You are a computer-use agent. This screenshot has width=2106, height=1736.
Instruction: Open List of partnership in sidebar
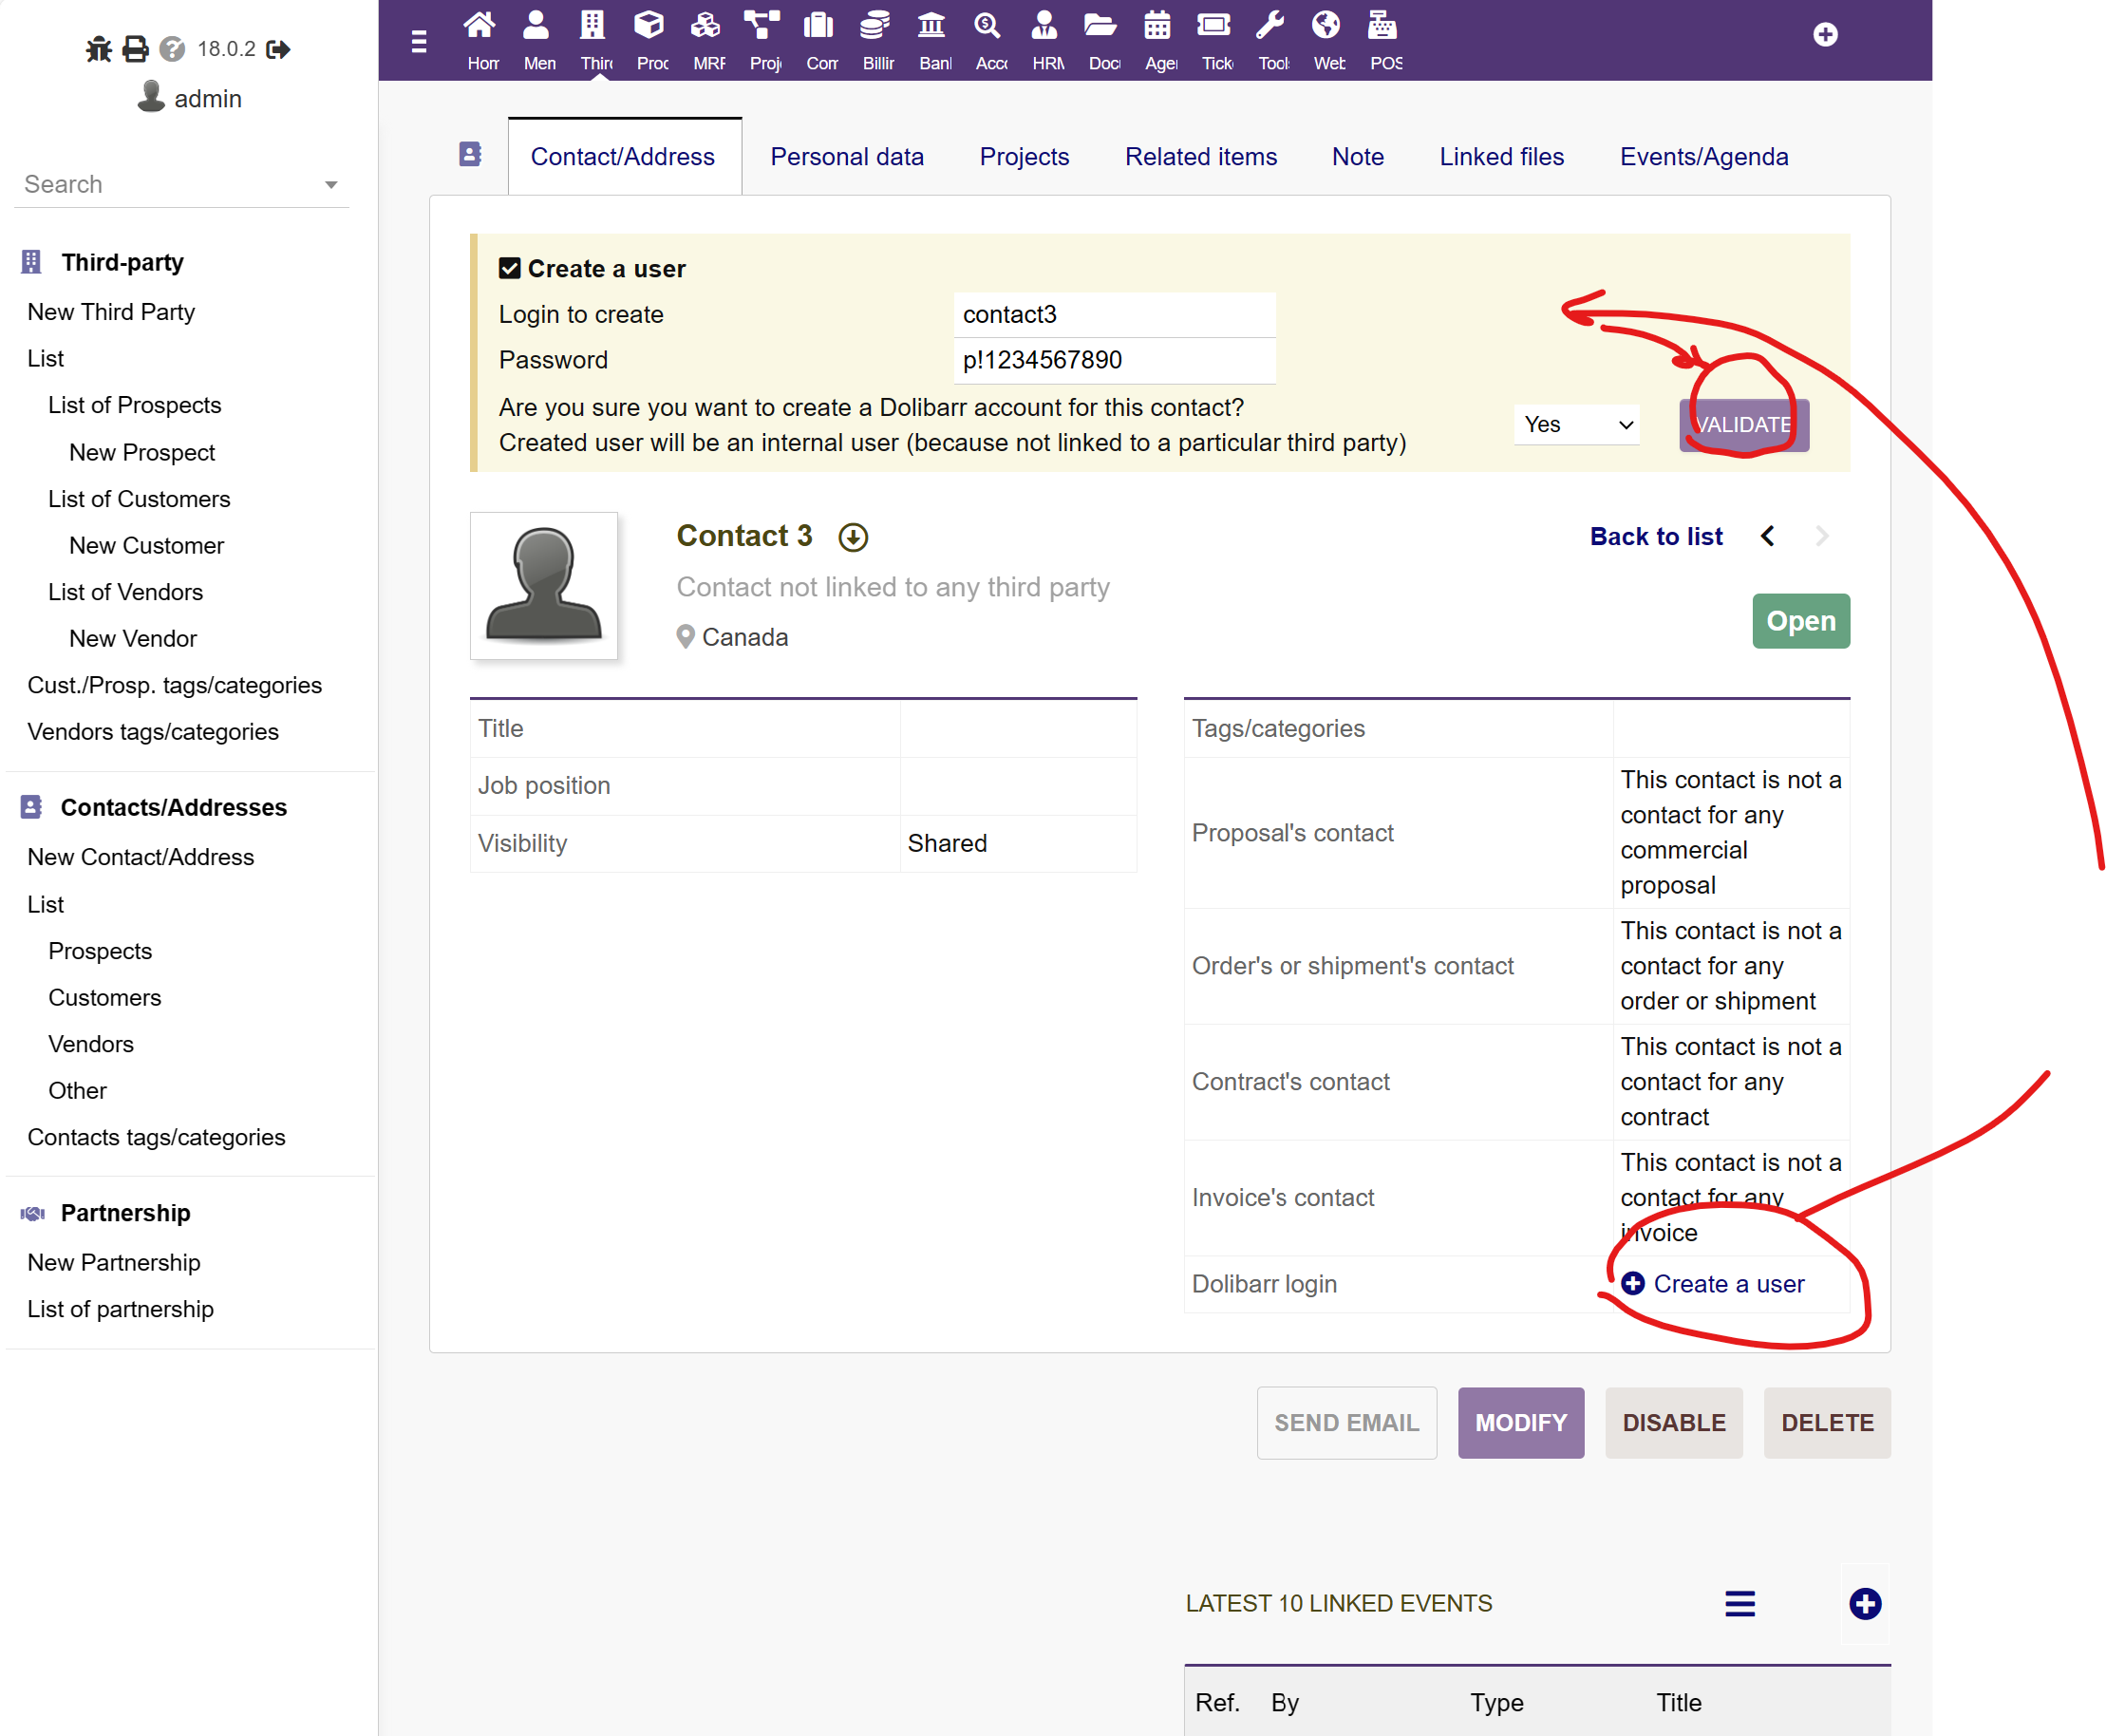tap(121, 1309)
